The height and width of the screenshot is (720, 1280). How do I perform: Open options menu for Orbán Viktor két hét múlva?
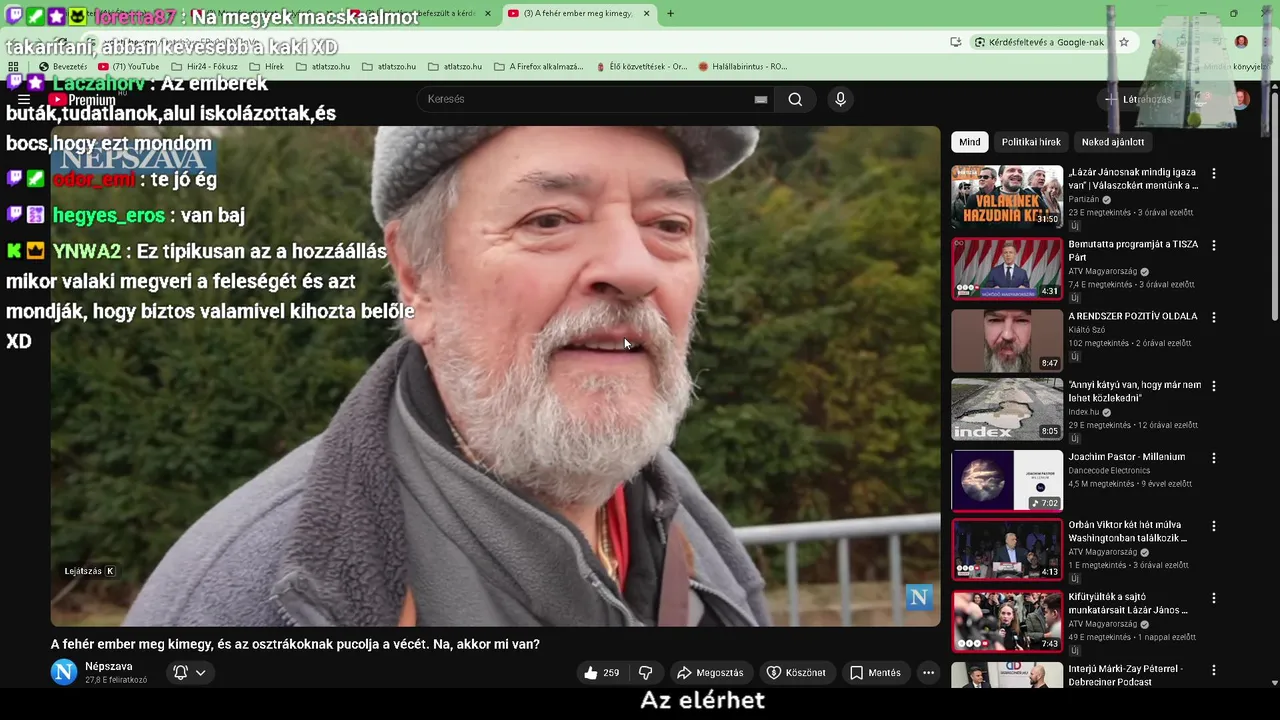click(x=1214, y=526)
